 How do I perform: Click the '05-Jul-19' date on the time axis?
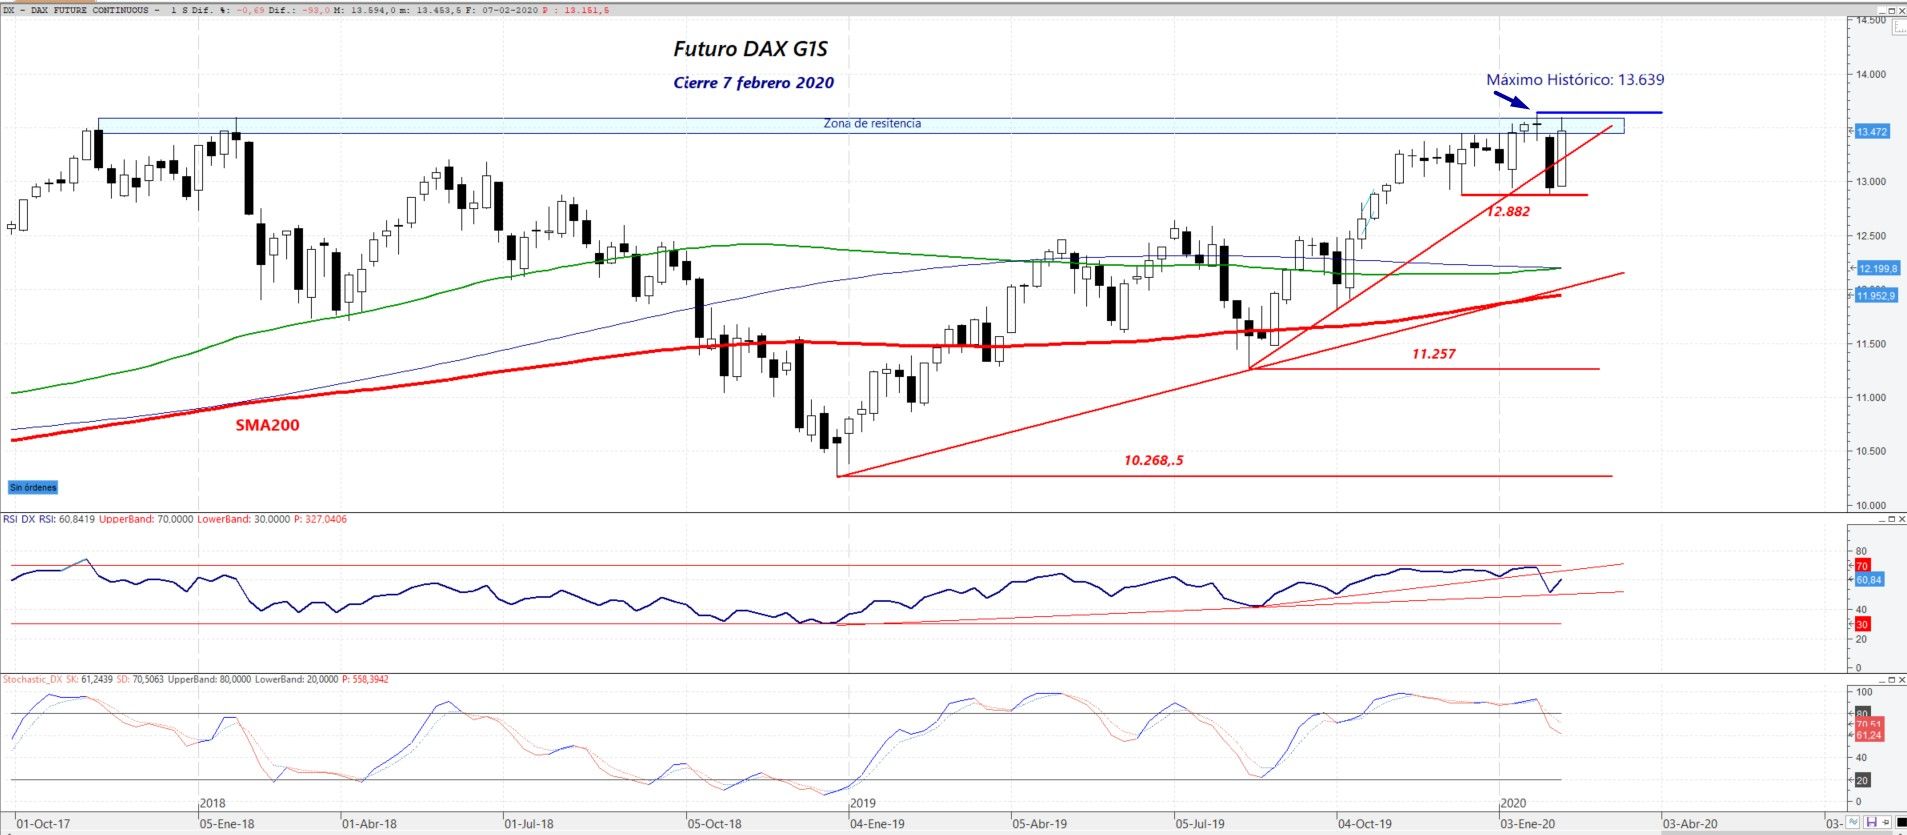(1200, 824)
